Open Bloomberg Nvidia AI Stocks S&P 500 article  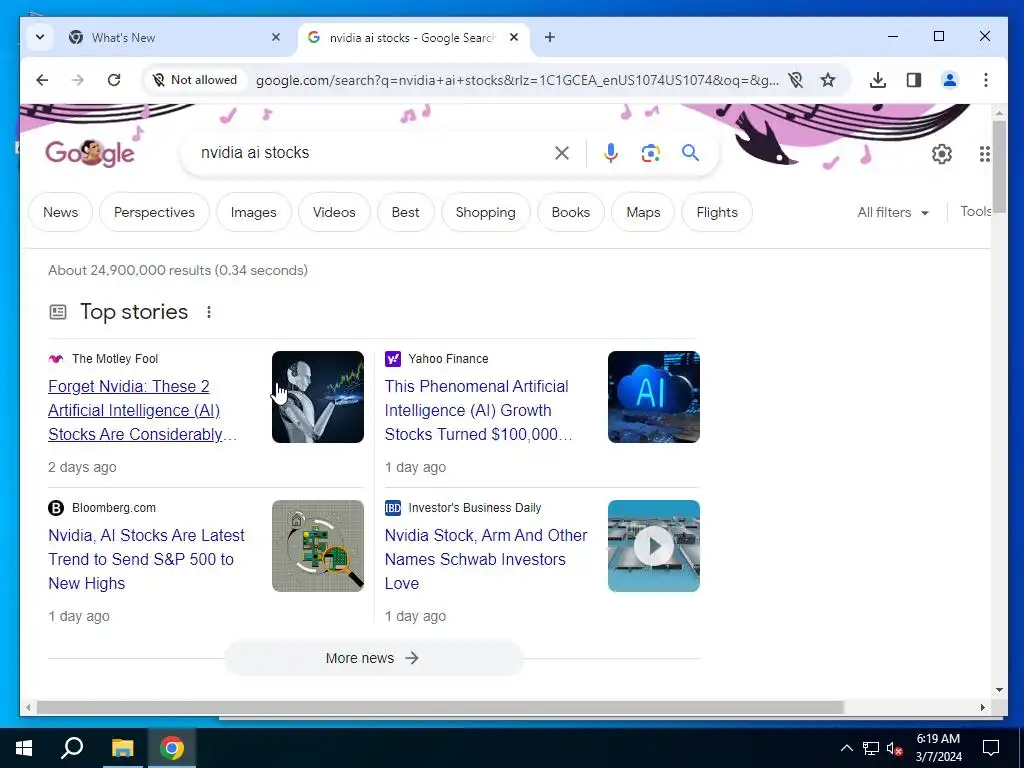(x=146, y=559)
